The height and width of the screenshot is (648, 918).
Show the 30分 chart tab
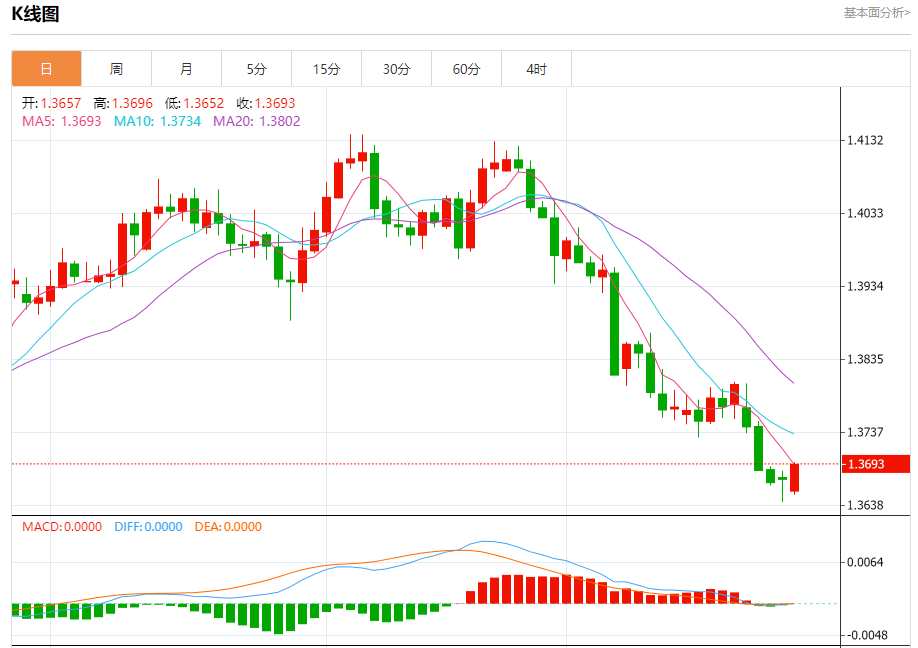(x=396, y=69)
